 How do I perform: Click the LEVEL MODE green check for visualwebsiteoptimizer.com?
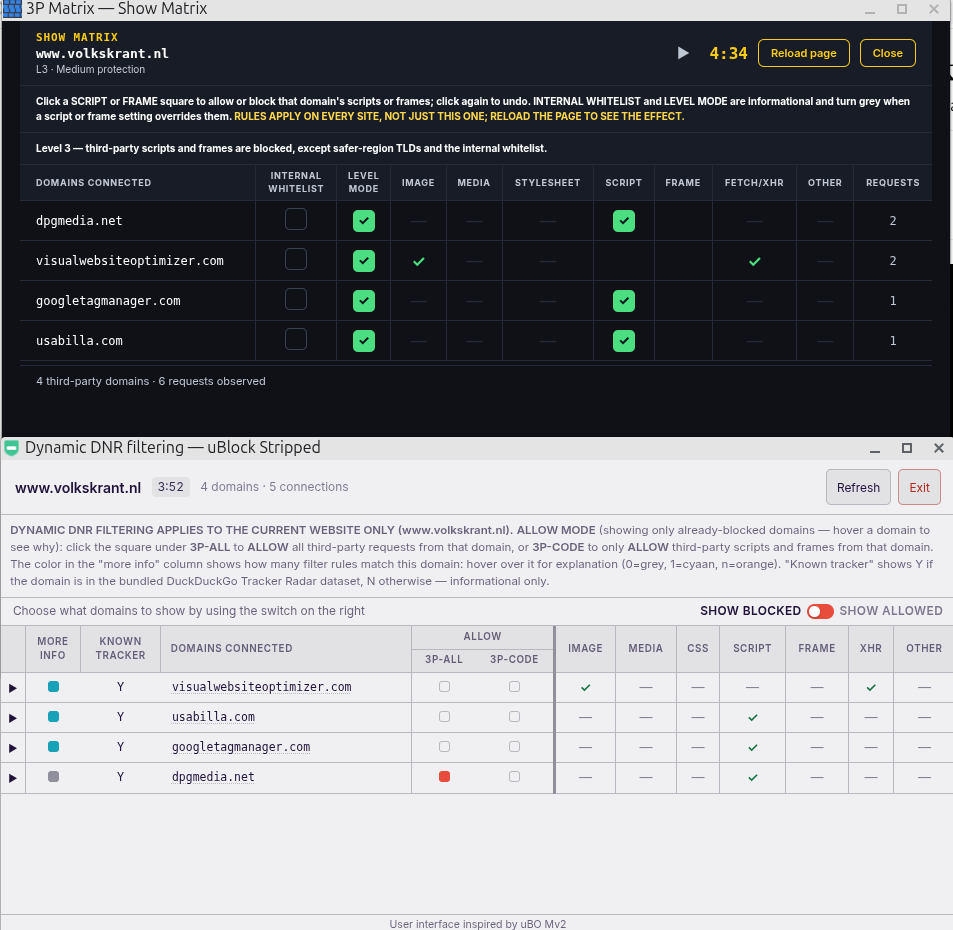(363, 261)
